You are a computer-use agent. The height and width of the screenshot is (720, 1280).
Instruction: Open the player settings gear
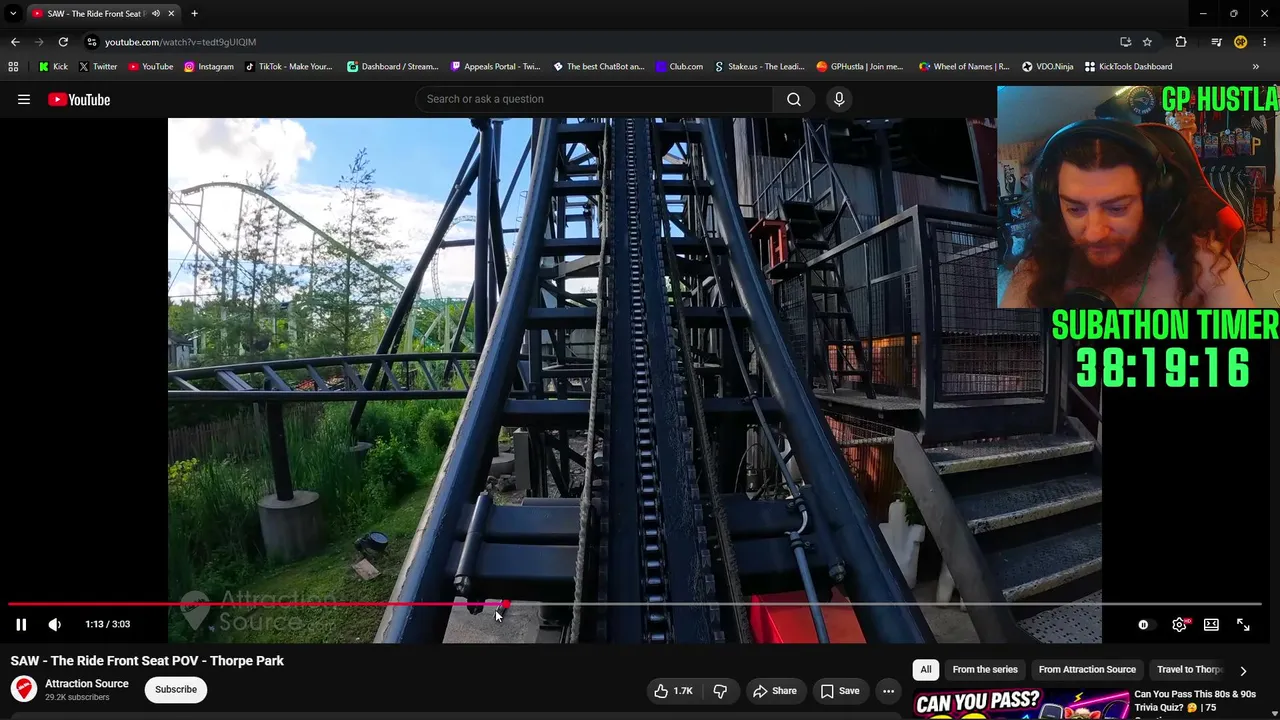[1180, 624]
